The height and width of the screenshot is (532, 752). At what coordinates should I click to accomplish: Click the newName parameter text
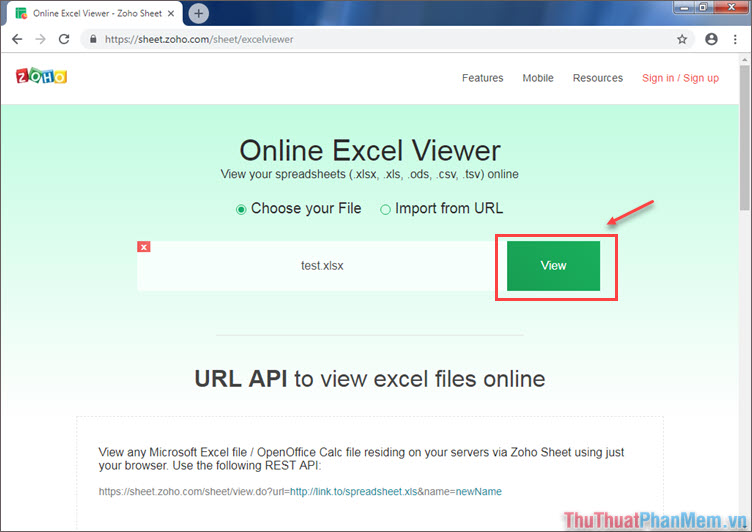tap(479, 492)
